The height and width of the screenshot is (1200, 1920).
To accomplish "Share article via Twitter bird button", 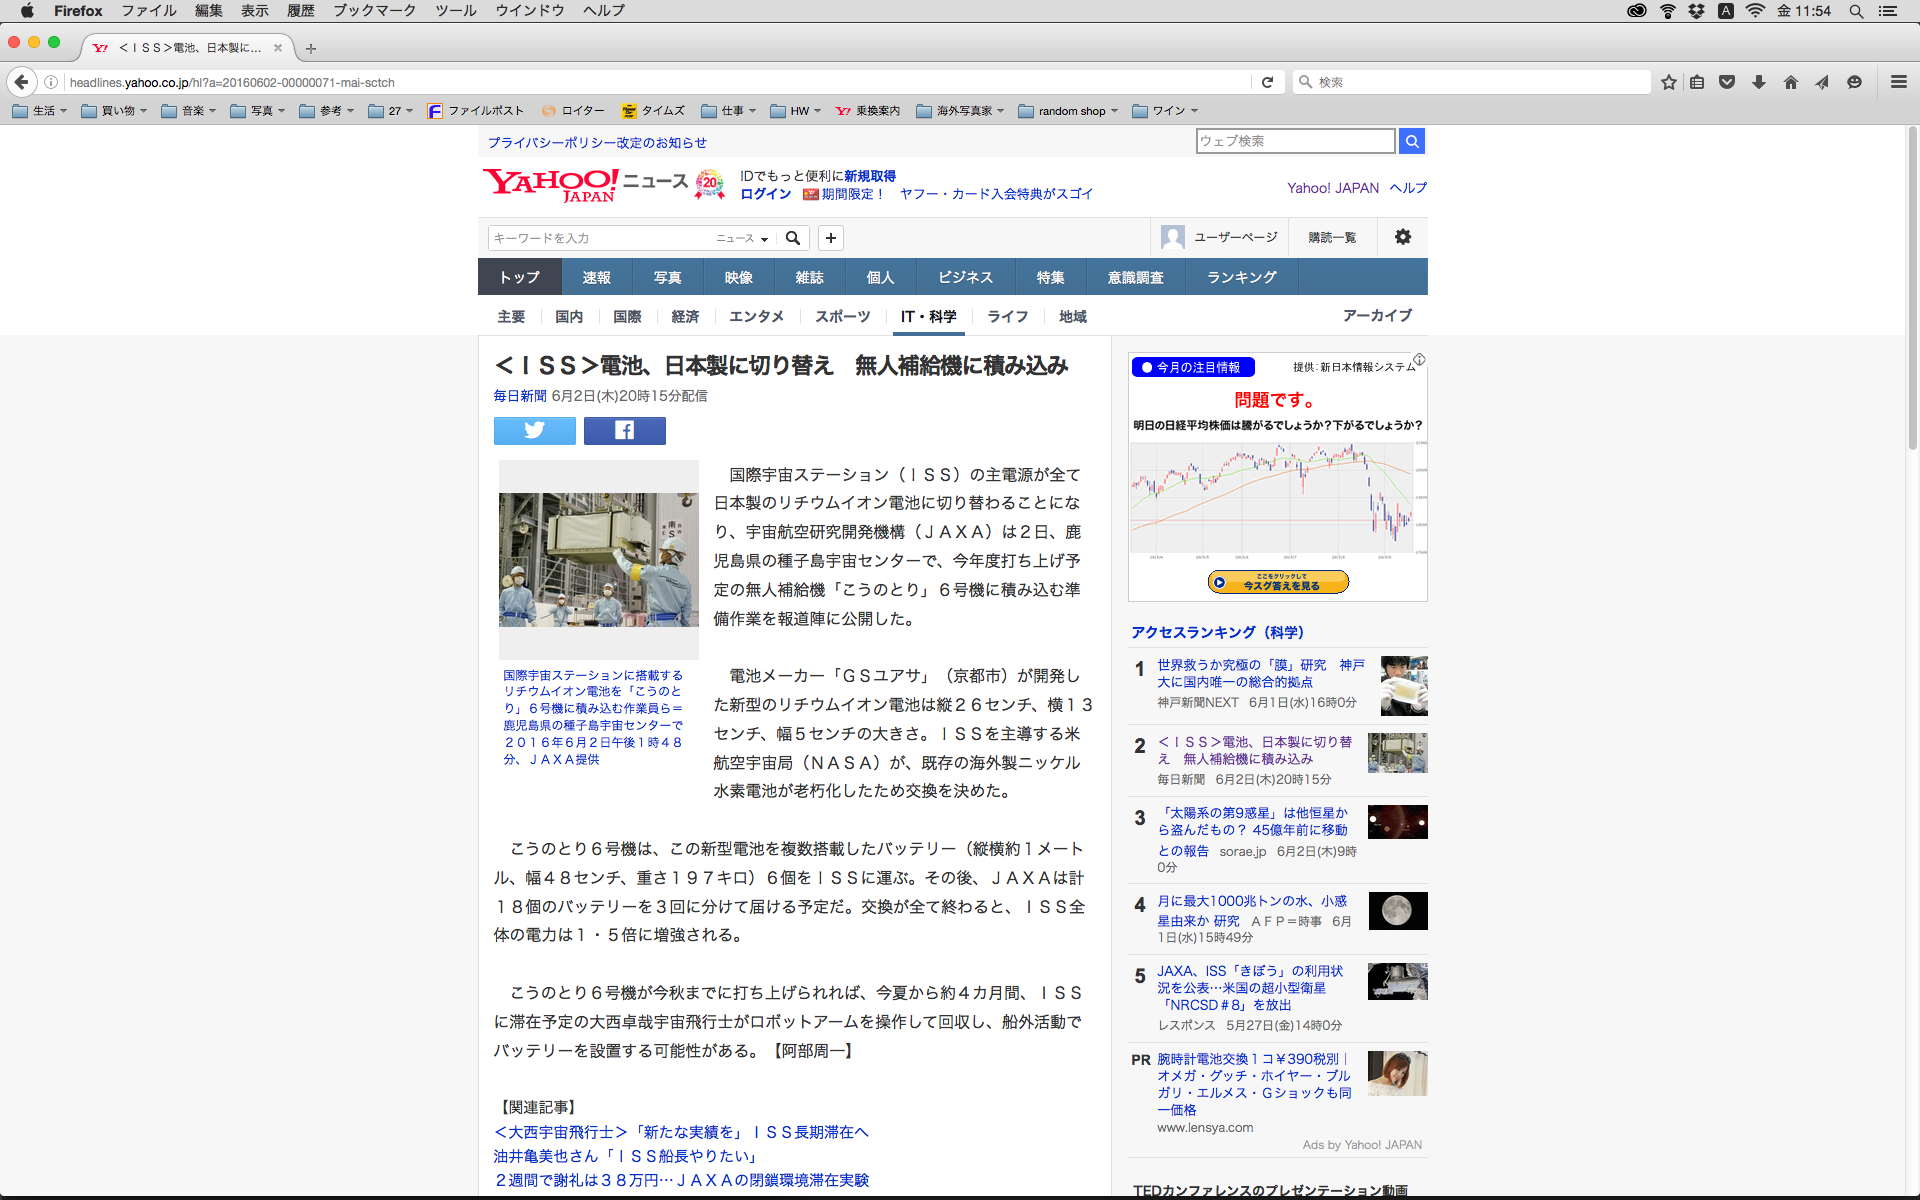I will pyautogui.click(x=534, y=430).
